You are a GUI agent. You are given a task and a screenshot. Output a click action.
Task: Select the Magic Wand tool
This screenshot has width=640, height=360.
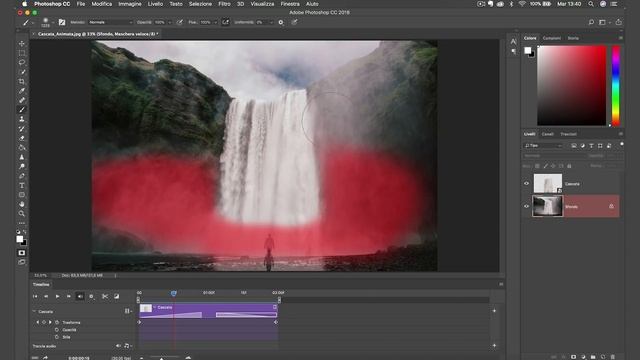(x=22, y=72)
